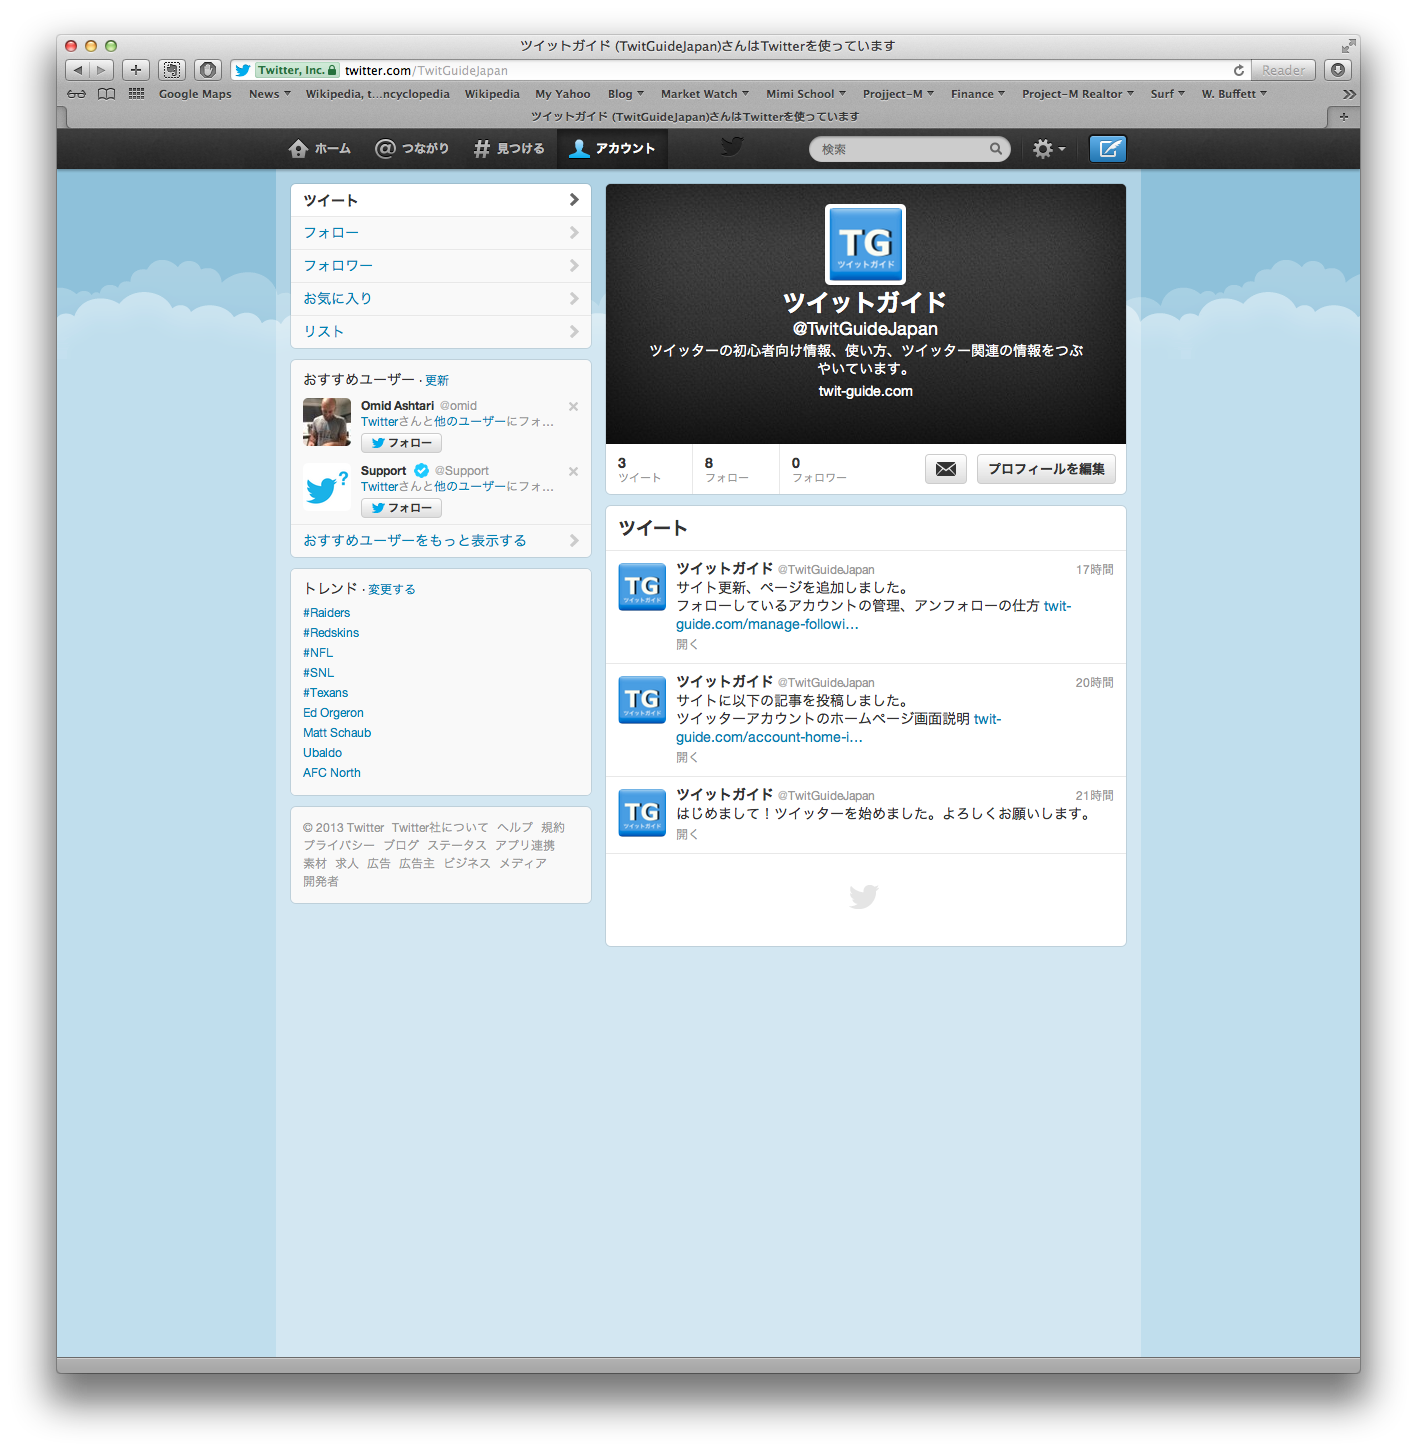Expand 開く on the 21時間 tweet
Image resolution: width=1417 pixels, height=1452 pixels.
(x=687, y=834)
